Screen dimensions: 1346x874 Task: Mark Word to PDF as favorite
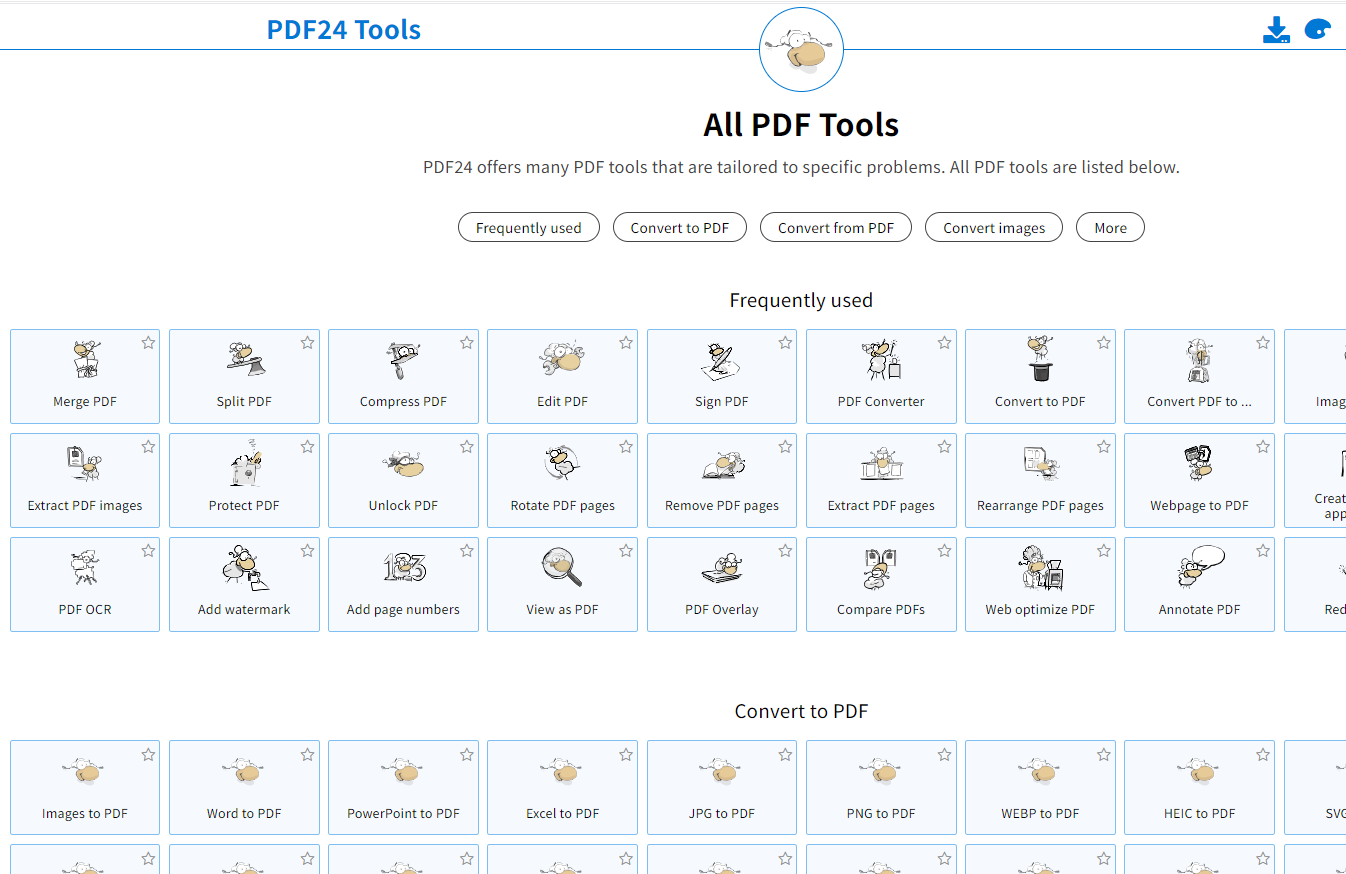click(x=307, y=755)
